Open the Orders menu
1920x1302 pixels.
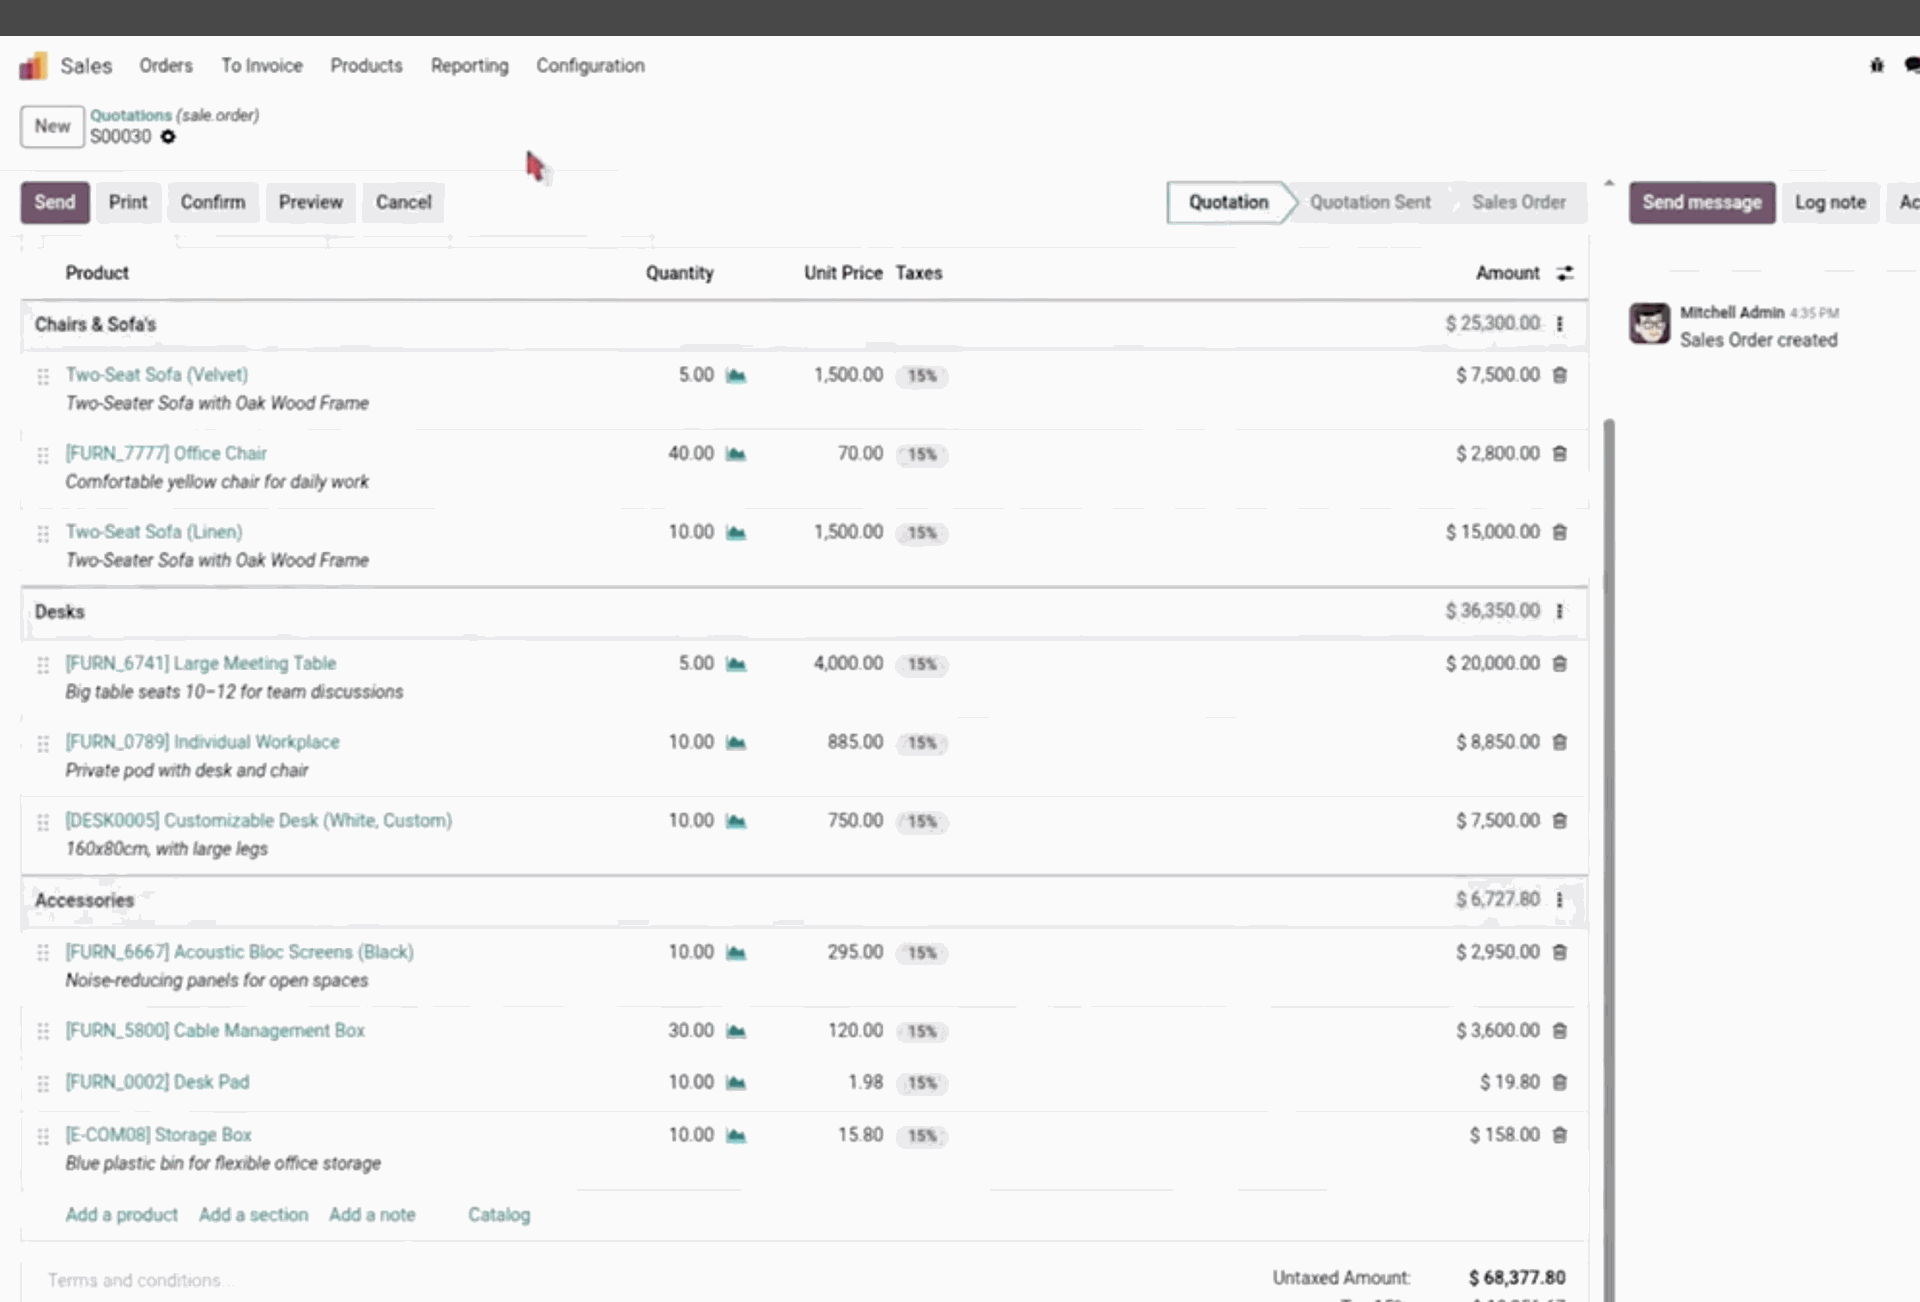coord(165,65)
